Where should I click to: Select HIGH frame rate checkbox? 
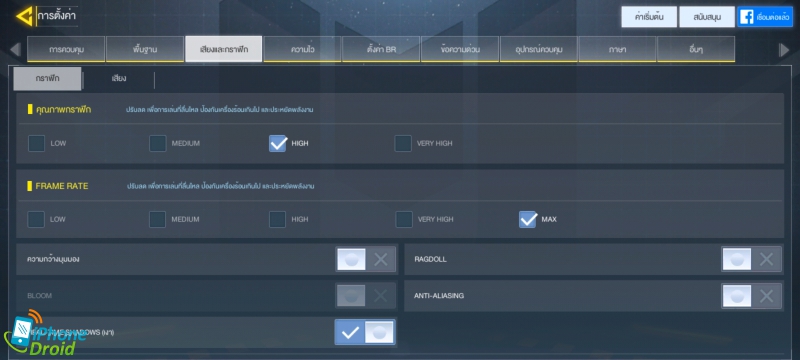coord(278,219)
